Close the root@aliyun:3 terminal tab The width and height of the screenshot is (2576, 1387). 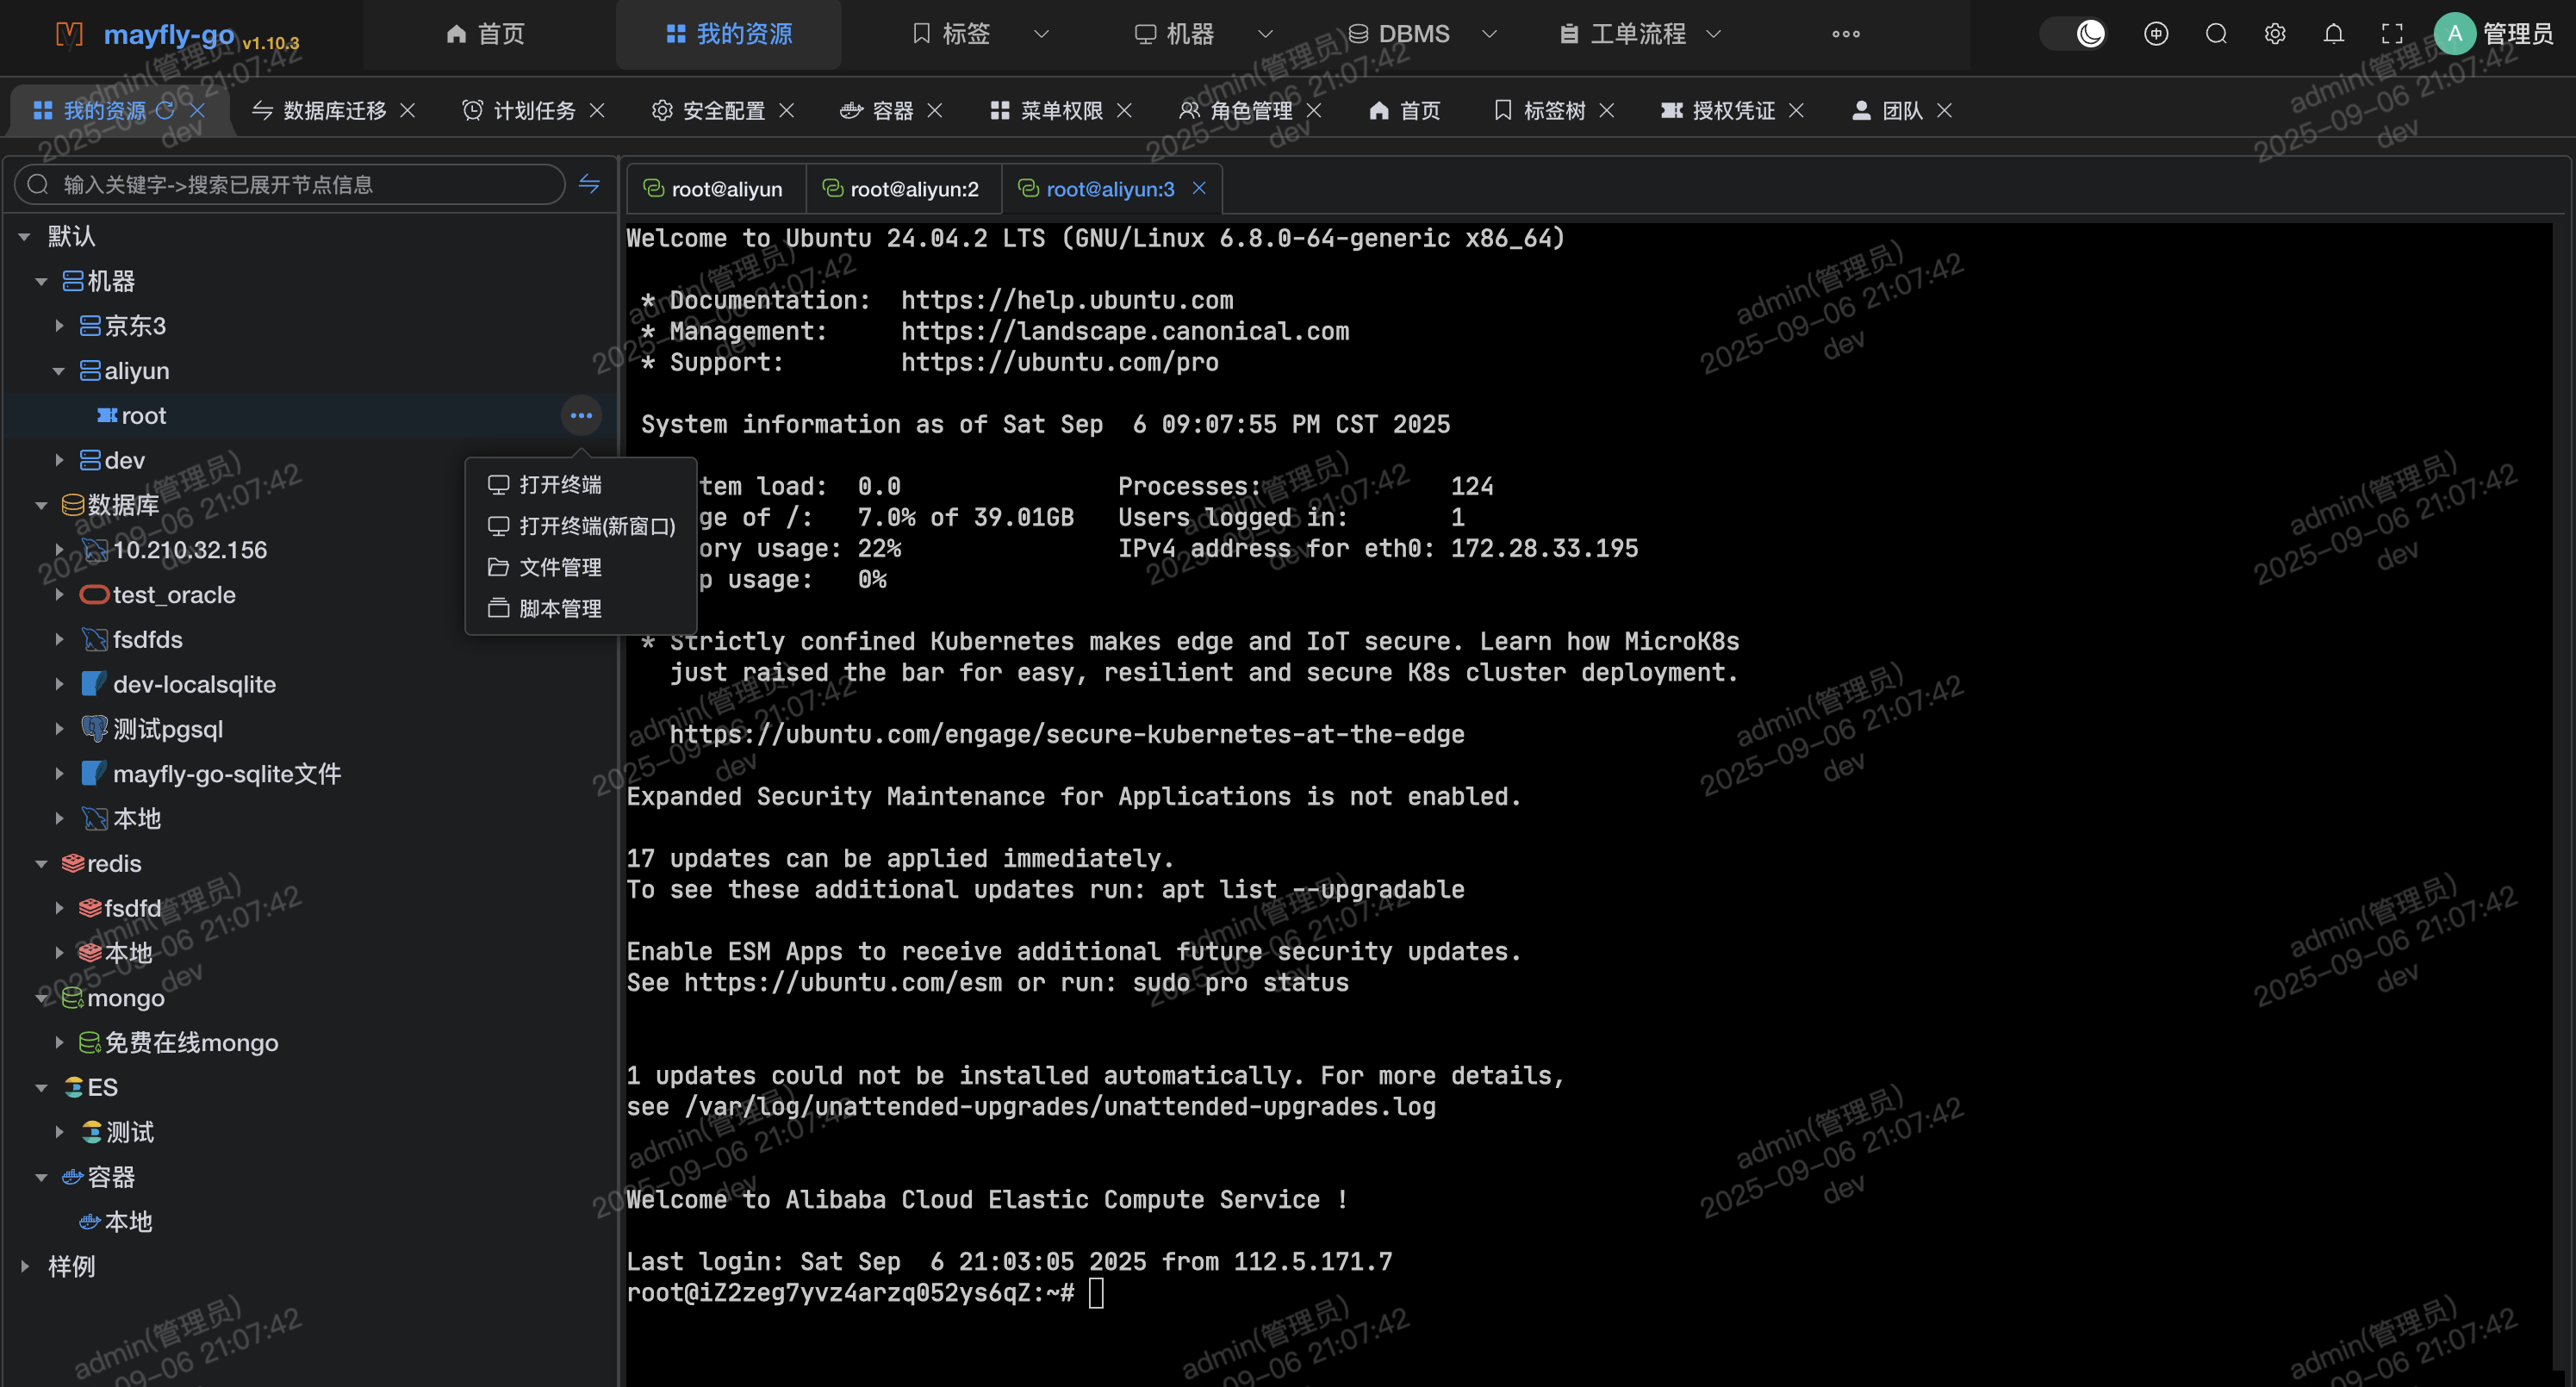click(1199, 188)
